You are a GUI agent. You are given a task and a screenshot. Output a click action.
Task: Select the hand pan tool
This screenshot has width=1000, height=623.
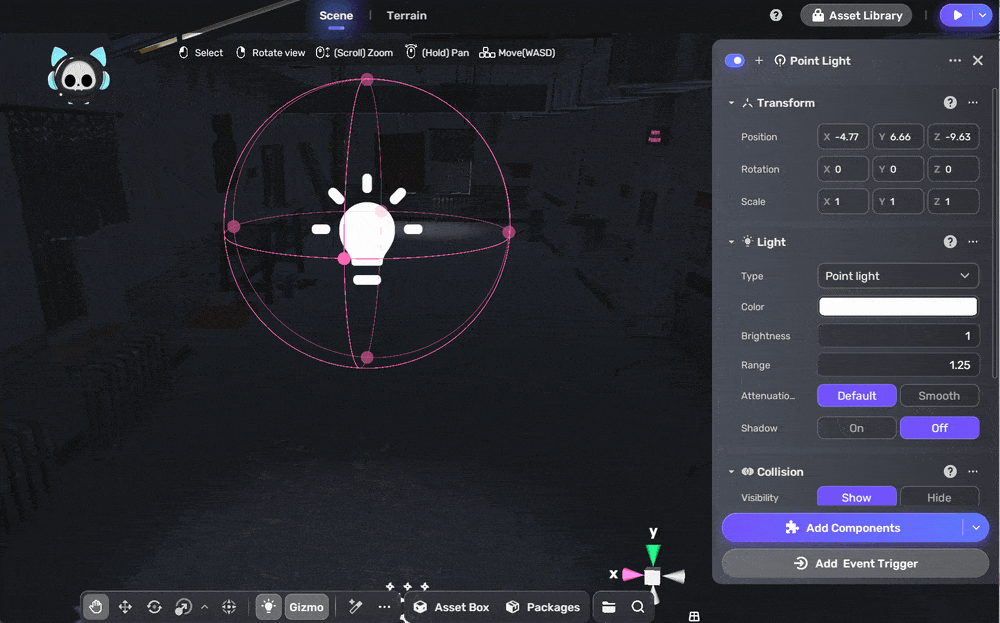point(96,606)
